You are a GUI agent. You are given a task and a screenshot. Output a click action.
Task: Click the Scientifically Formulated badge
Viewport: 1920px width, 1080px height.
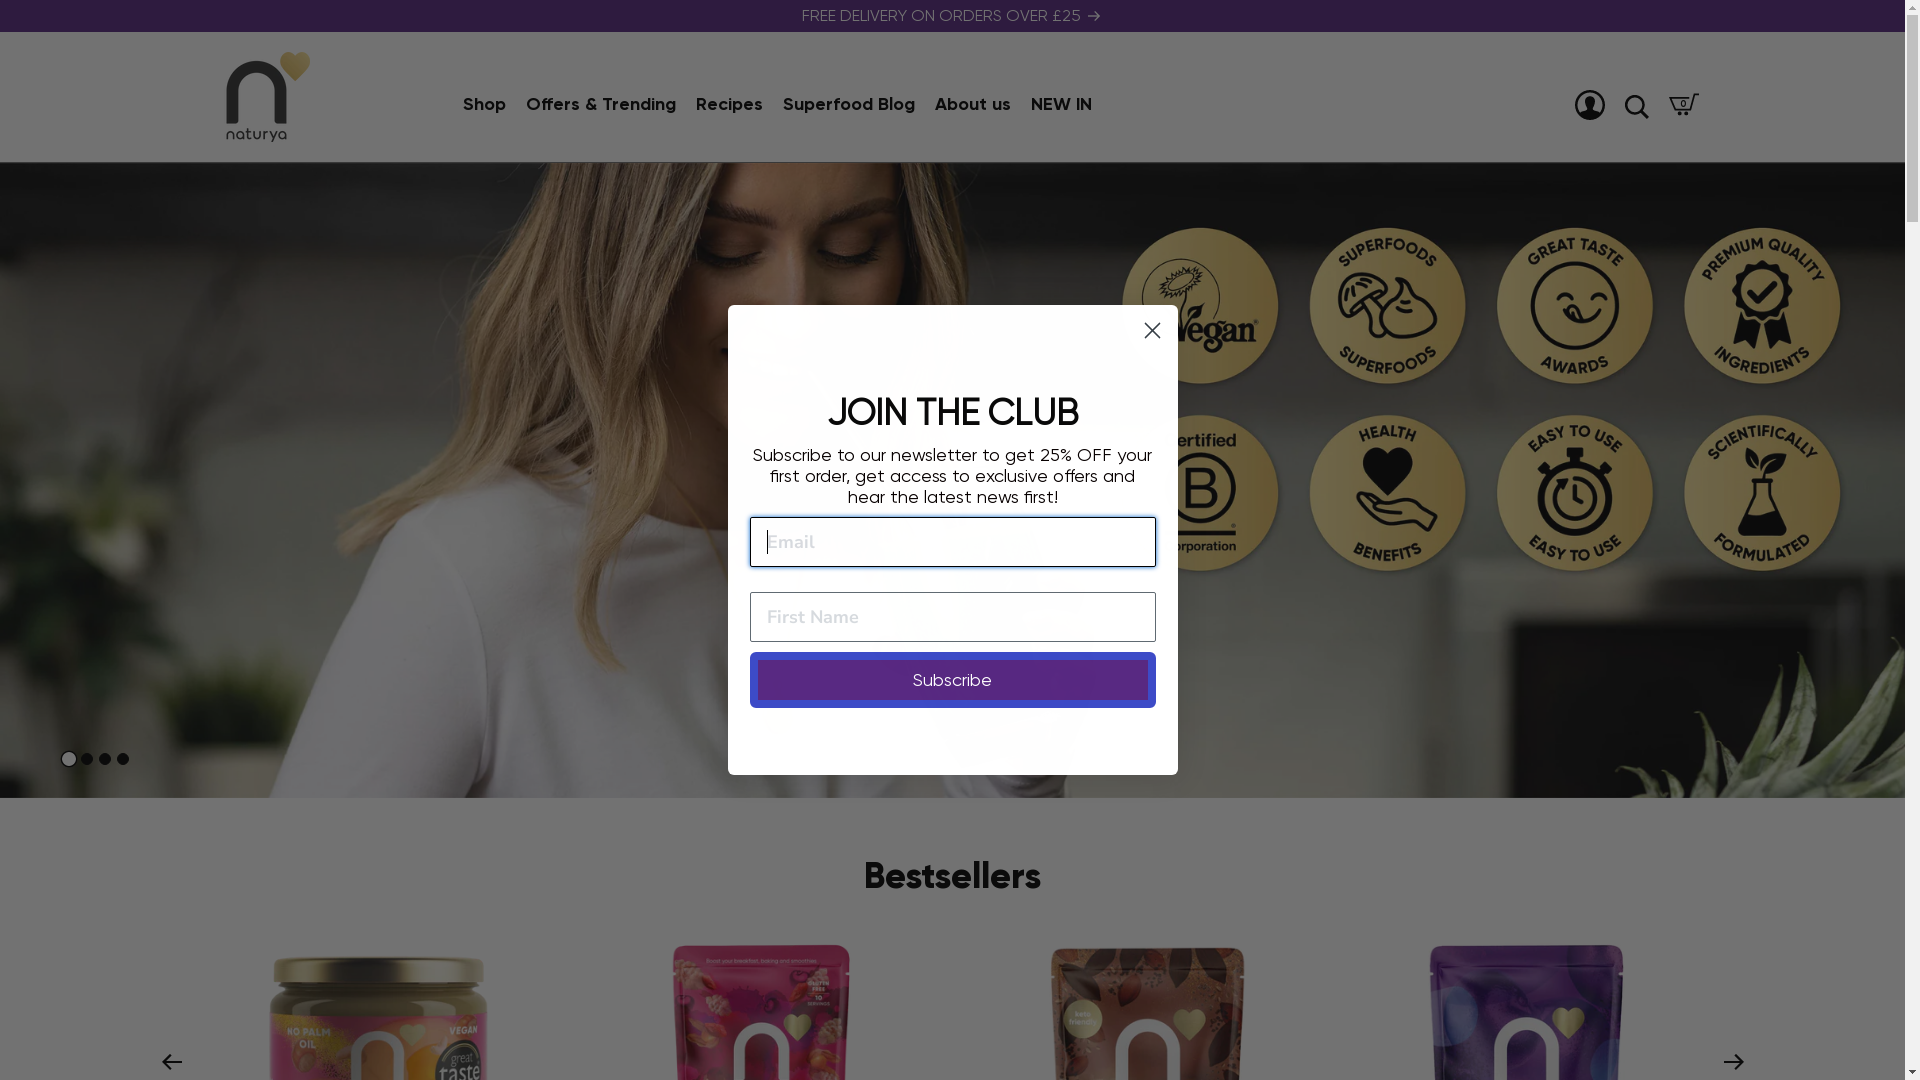[x=1761, y=493]
